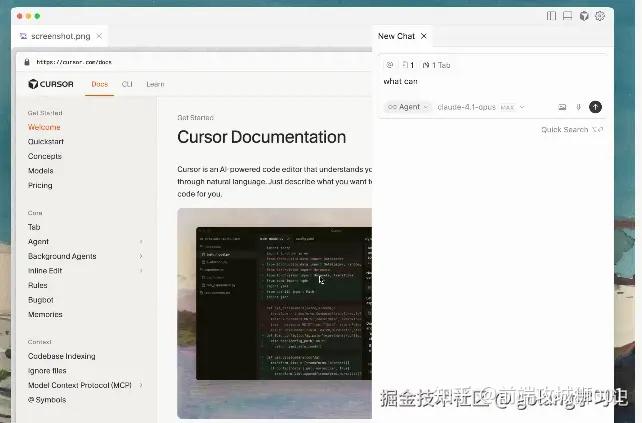Open the Rules sidebar entry

[x=38, y=285]
